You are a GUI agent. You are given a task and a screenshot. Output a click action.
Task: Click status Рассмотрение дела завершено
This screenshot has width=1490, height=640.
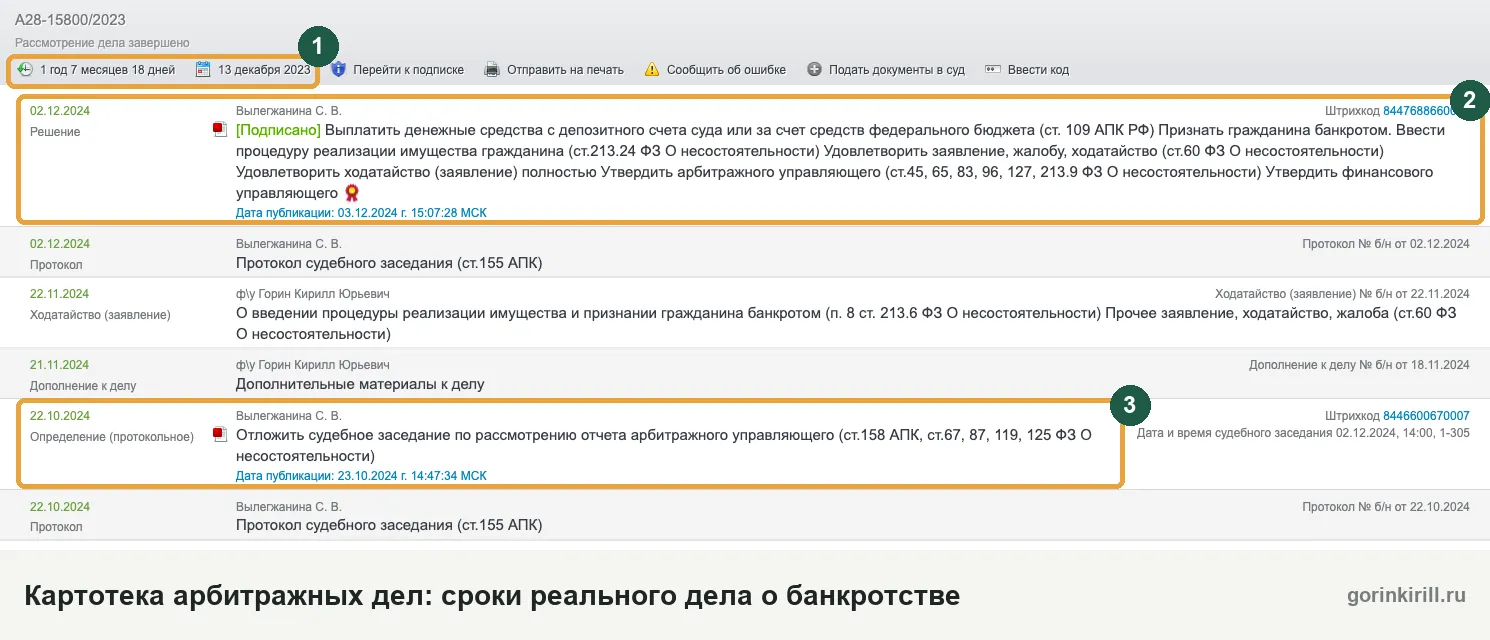tap(102, 43)
